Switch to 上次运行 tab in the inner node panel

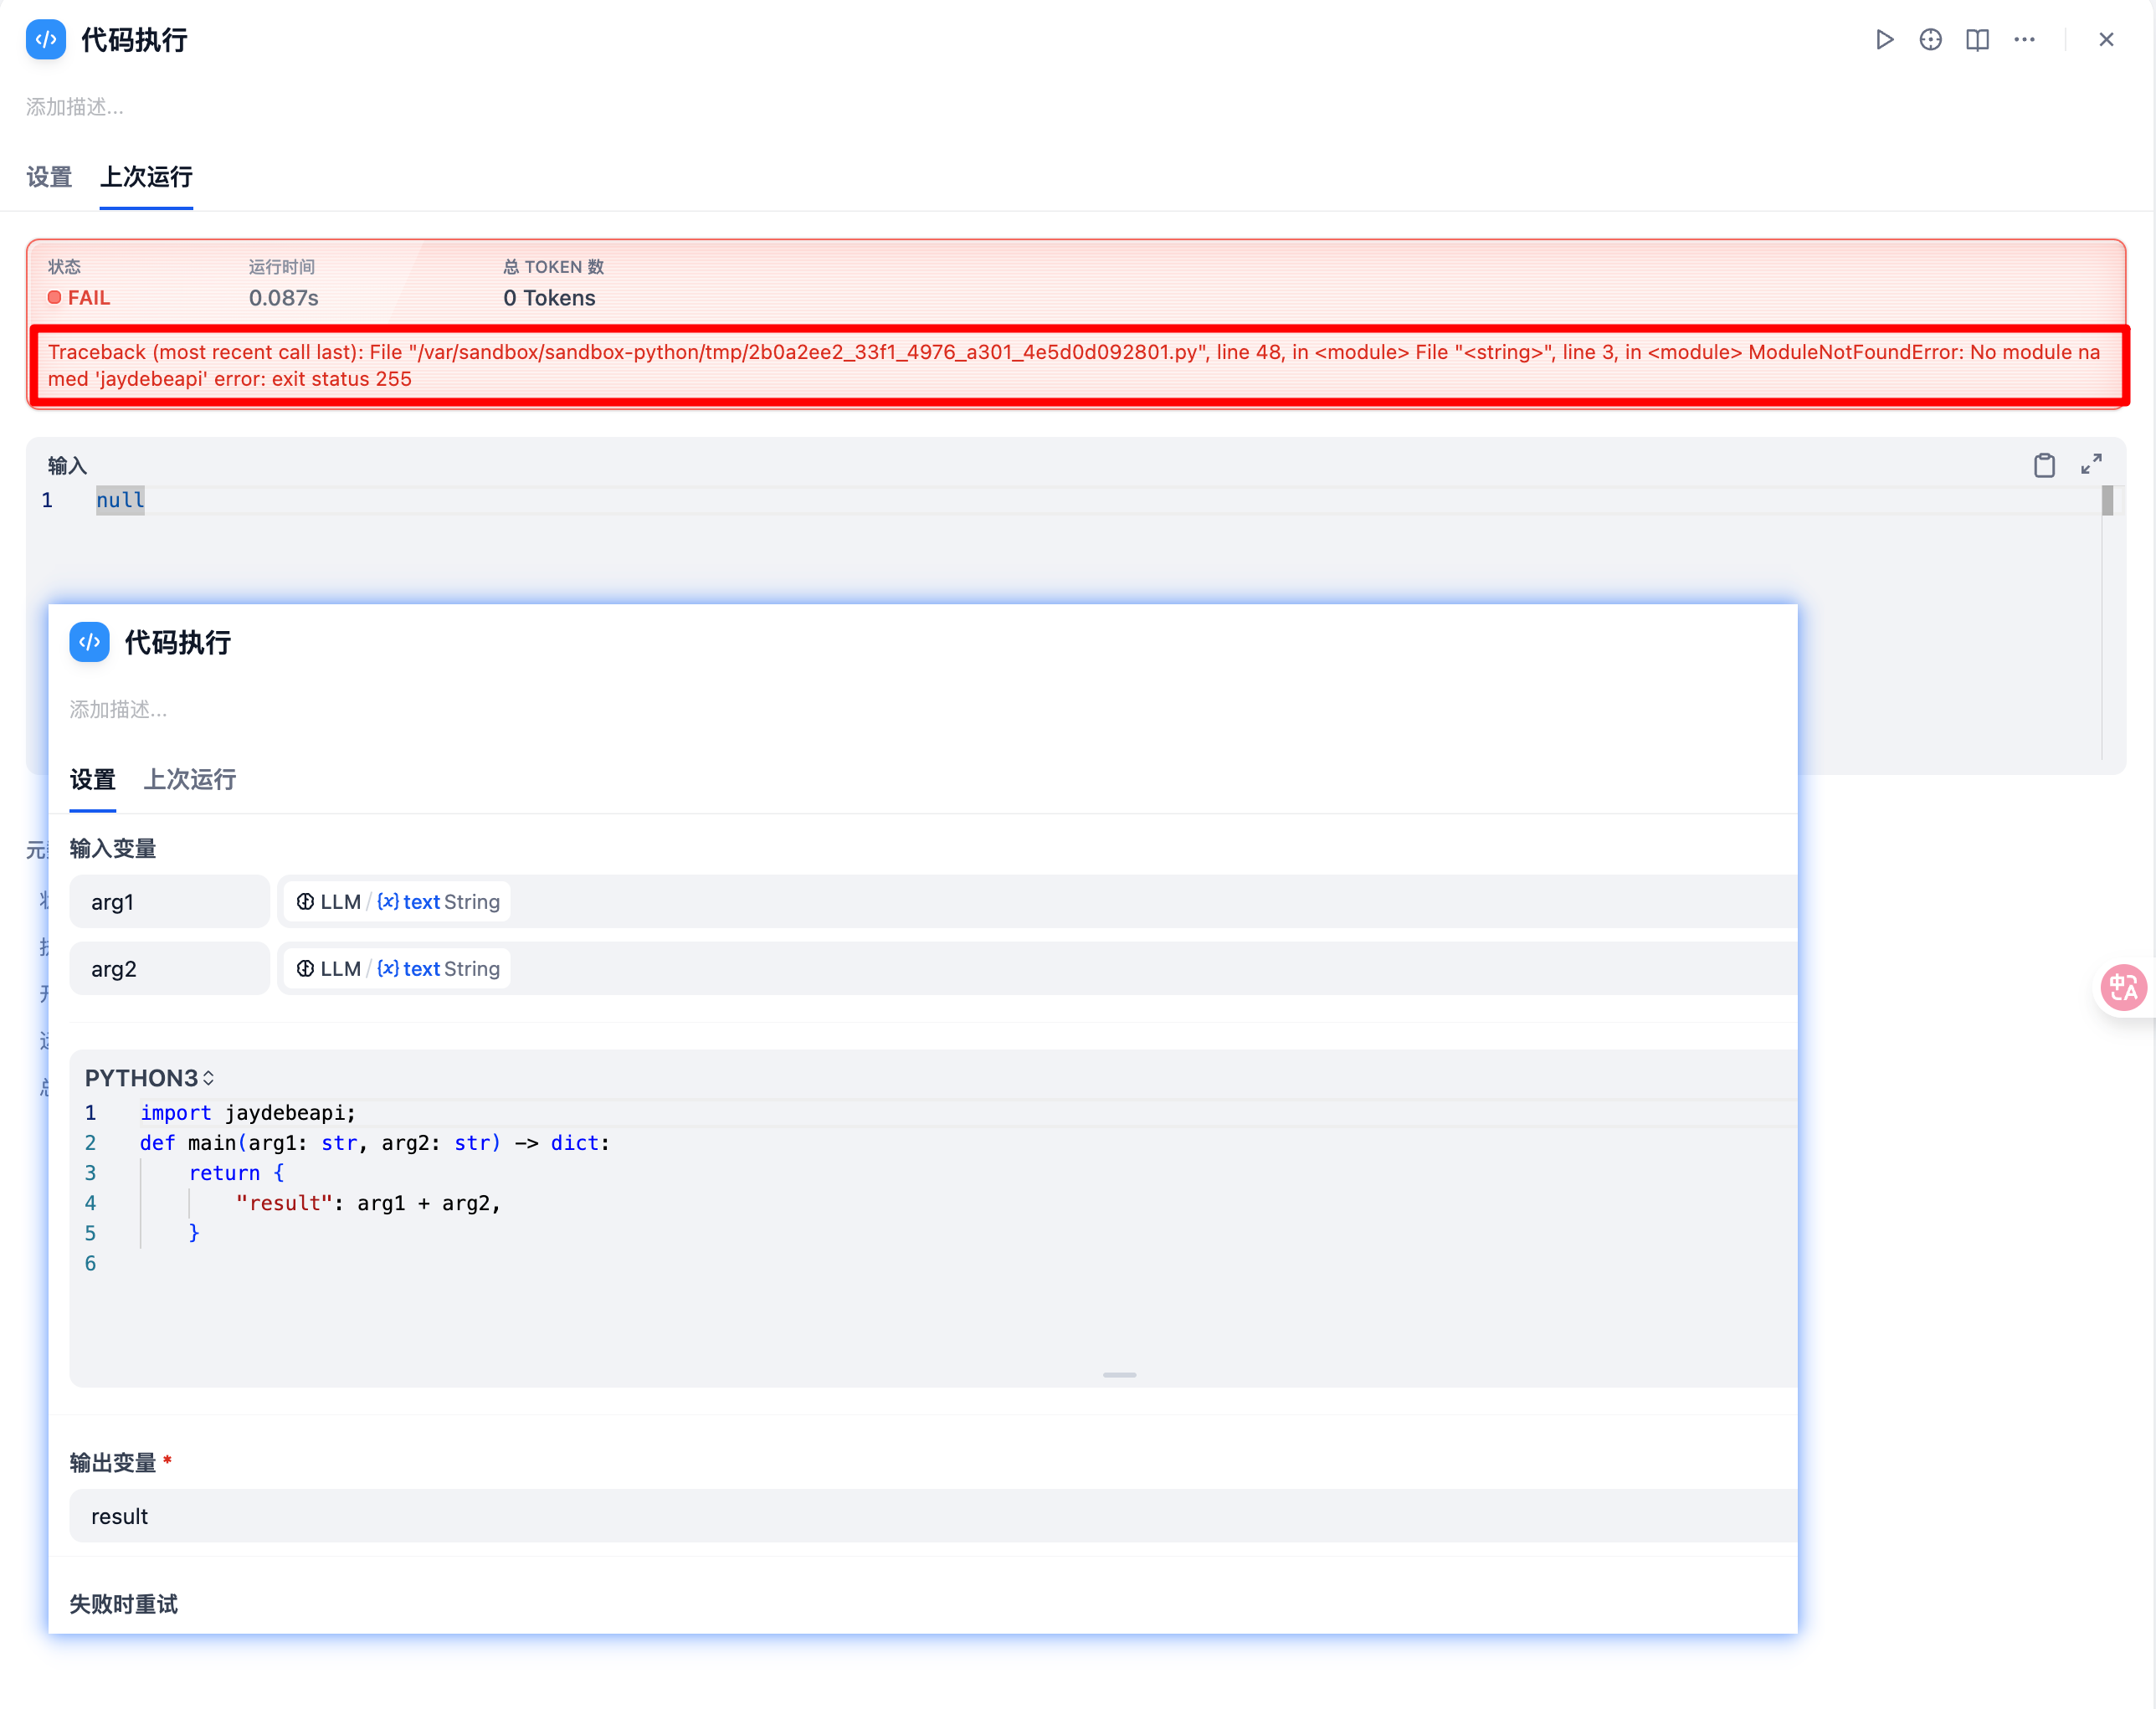coord(189,780)
